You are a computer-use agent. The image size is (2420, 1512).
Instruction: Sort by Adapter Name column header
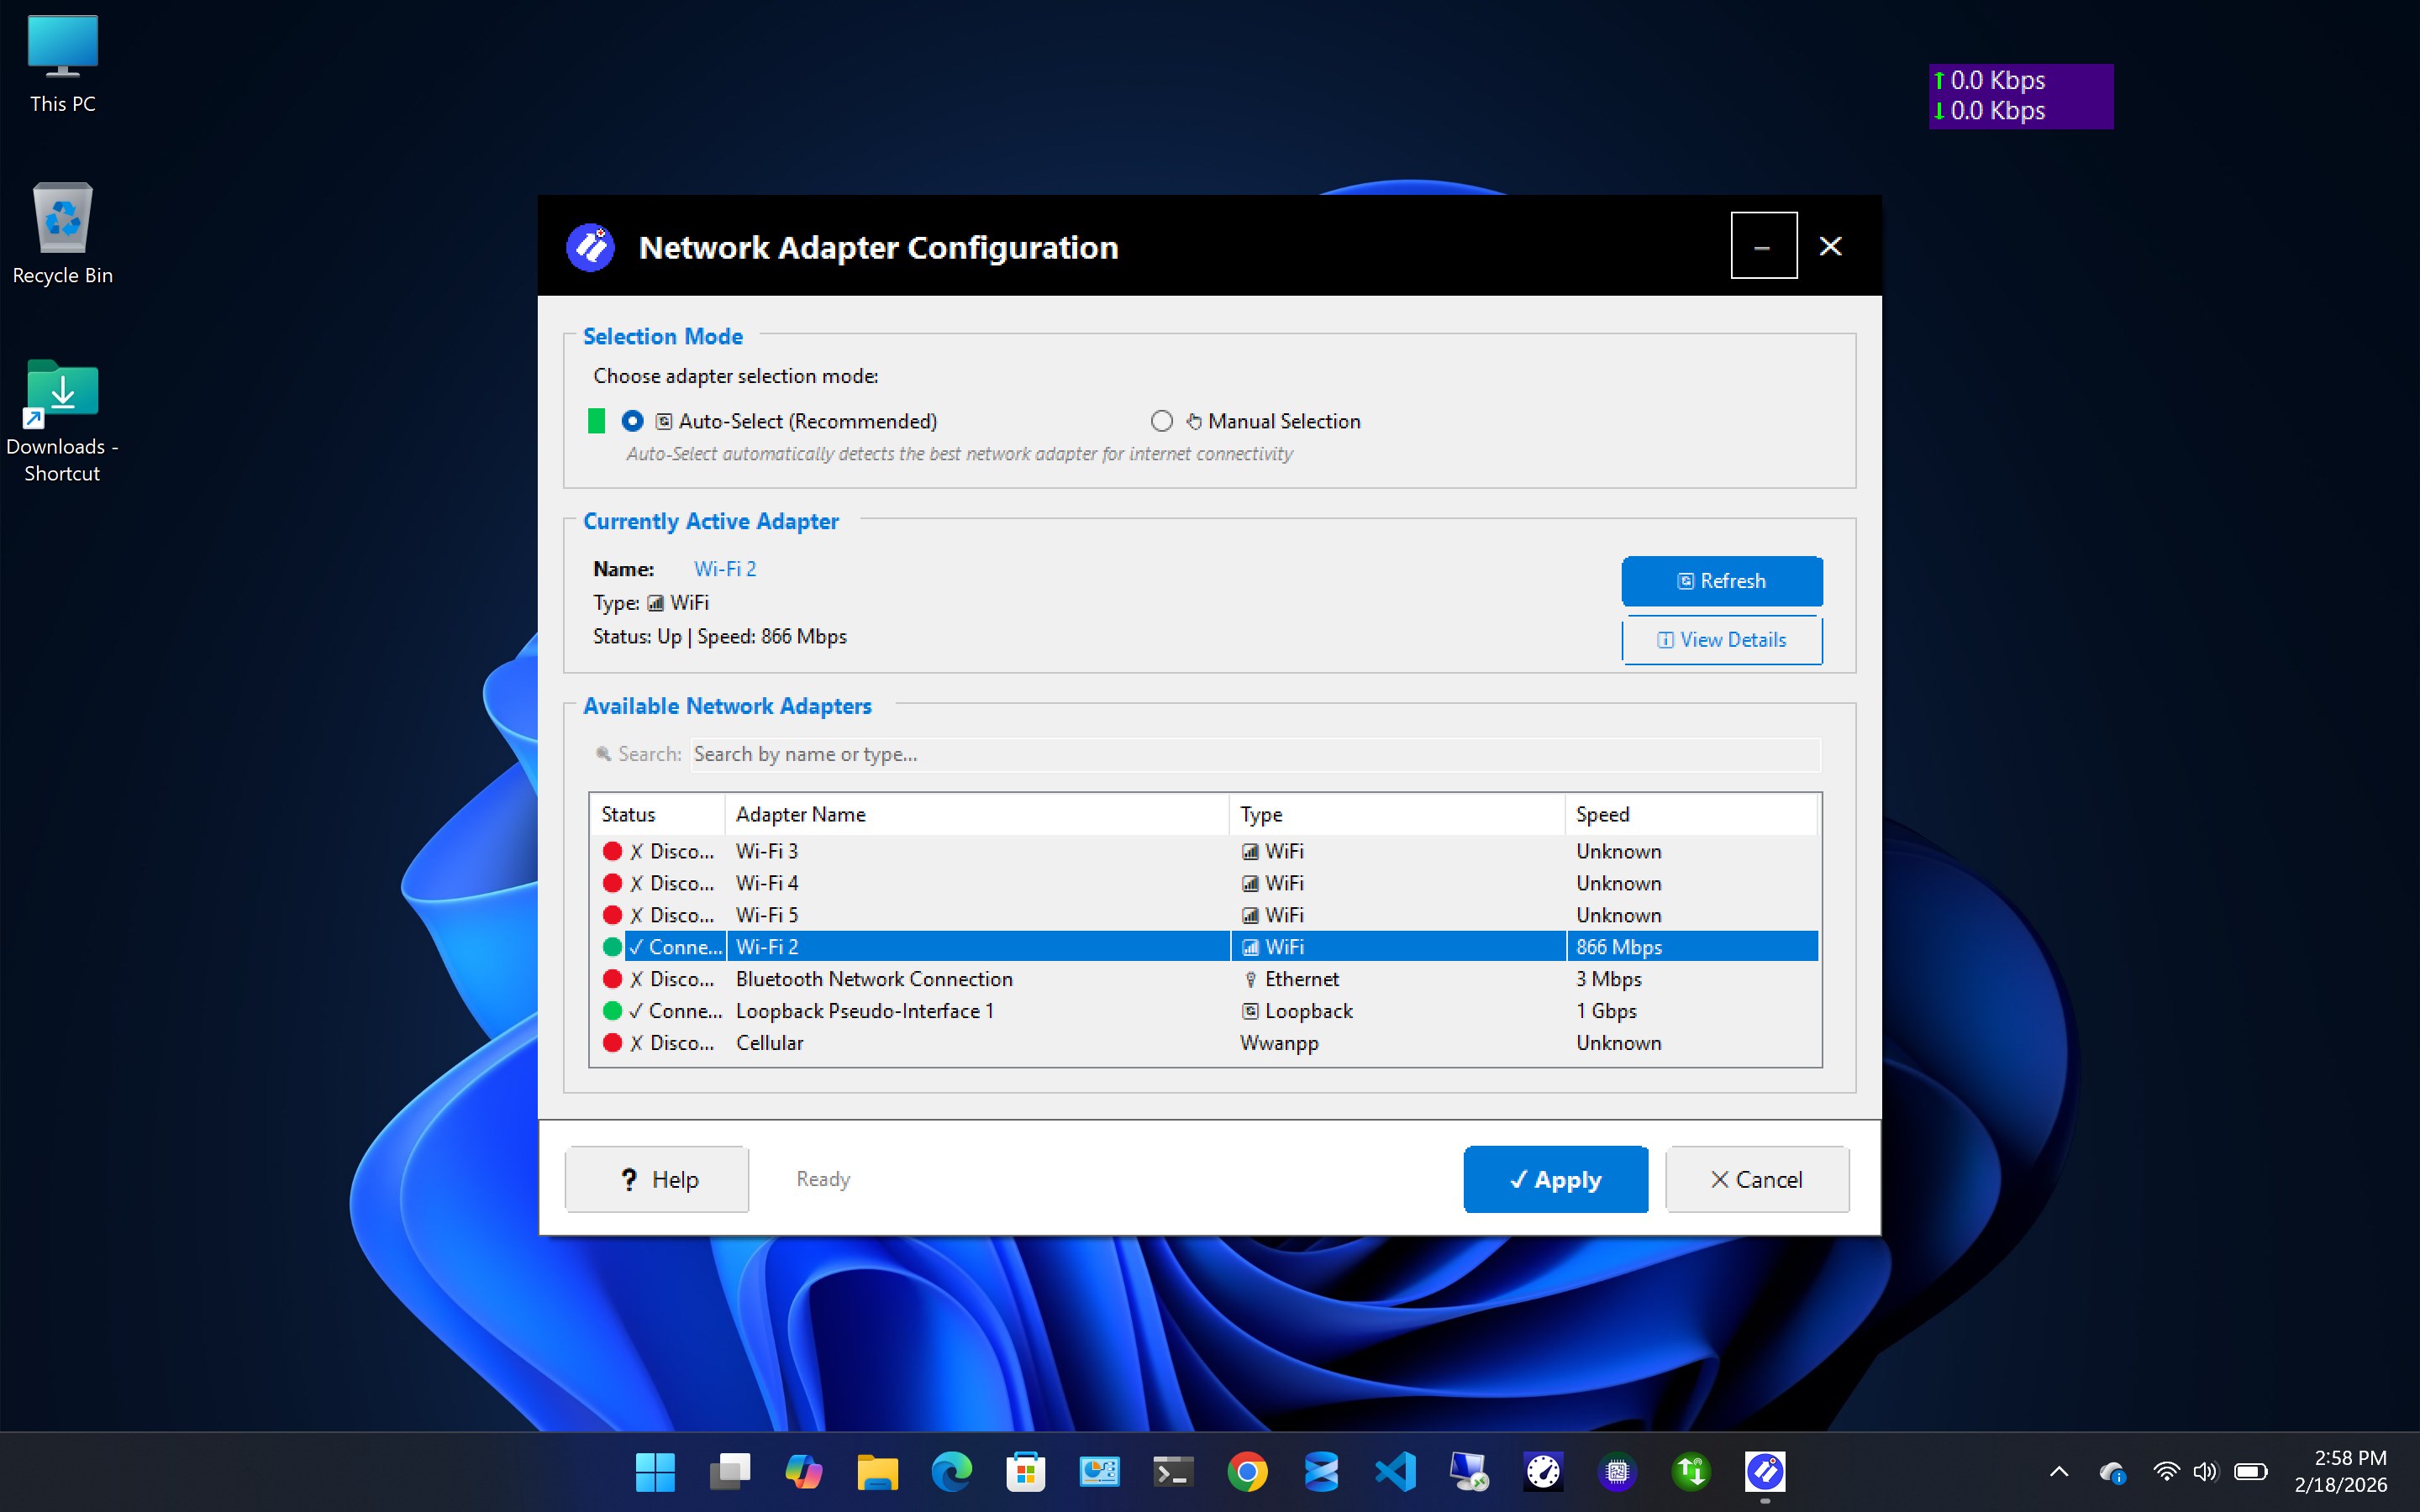tap(977, 814)
